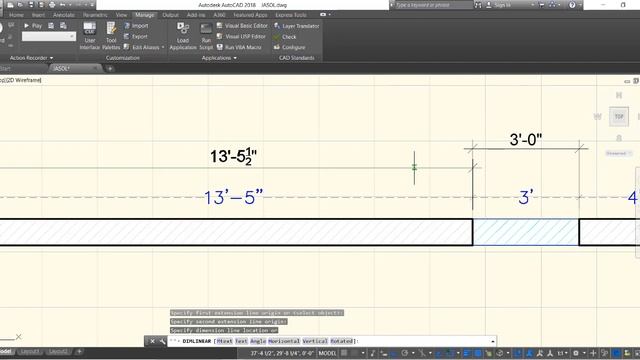Open the Tool Palettes customization
Screen dimensions: 640x360
[111, 36]
